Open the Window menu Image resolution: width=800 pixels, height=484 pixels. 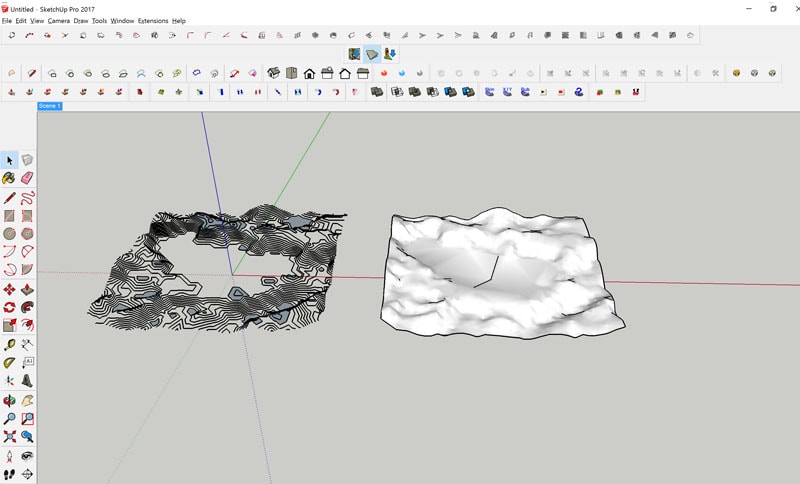pos(122,21)
